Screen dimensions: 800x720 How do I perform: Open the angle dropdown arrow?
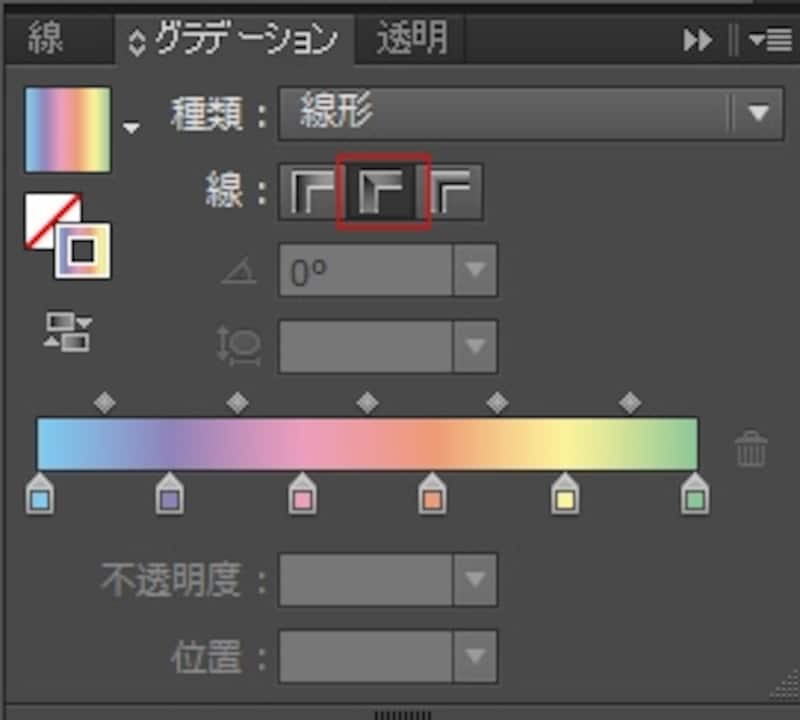[x=475, y=270]
